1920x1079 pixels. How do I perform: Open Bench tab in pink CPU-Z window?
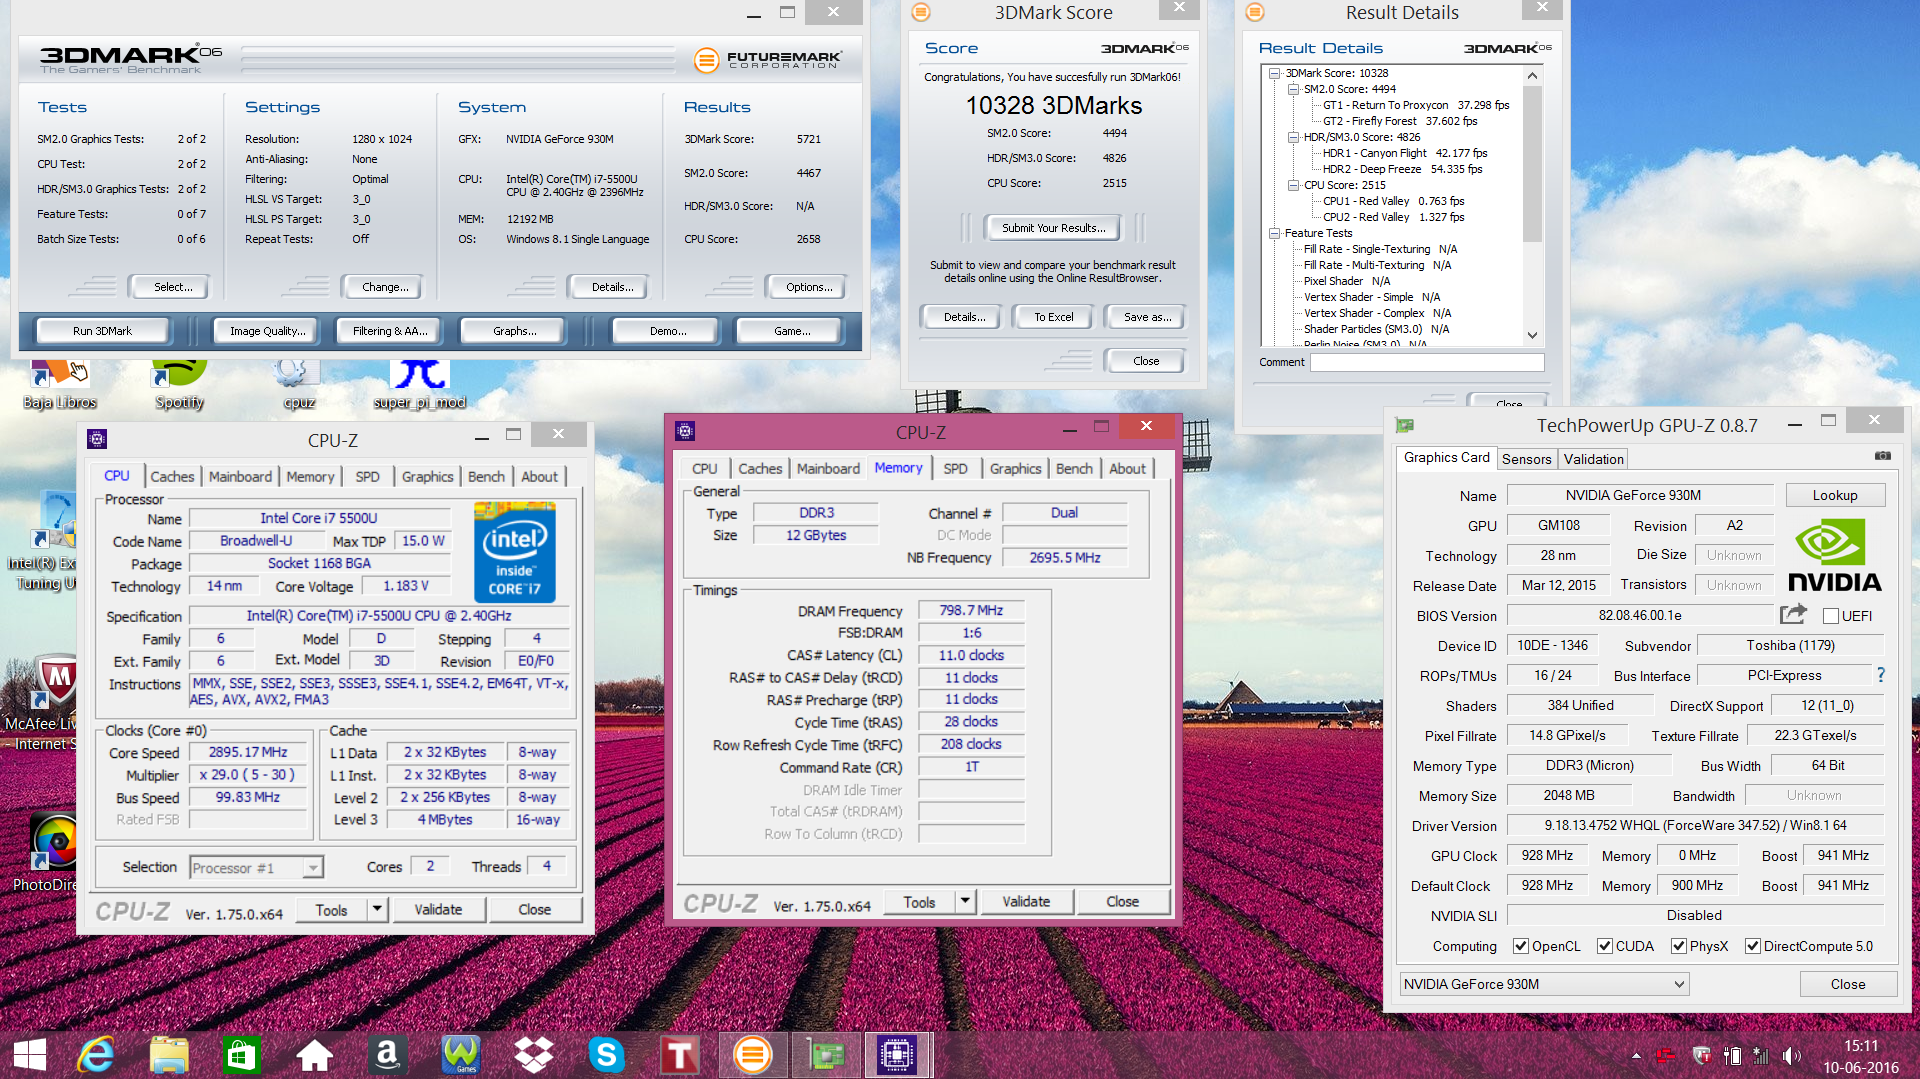click(1074, 468)
